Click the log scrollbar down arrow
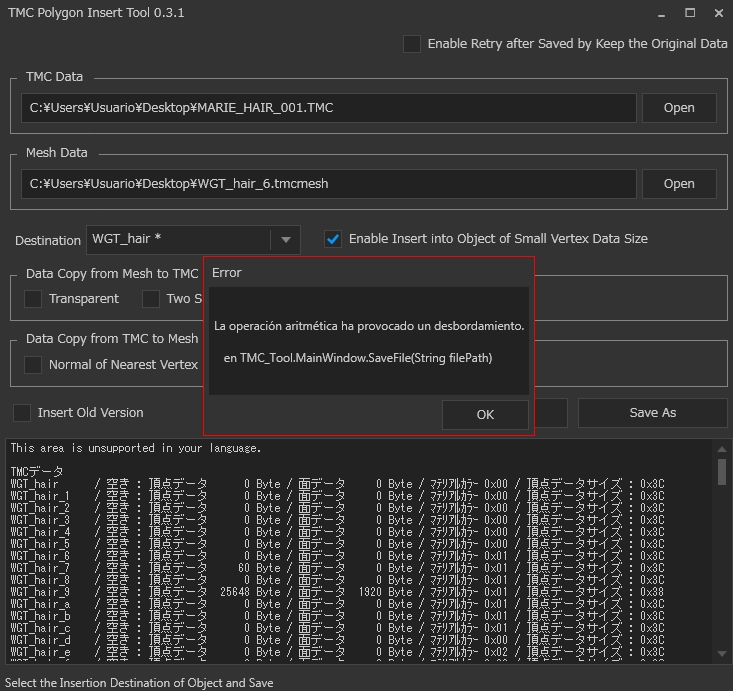 coord(722,653)
